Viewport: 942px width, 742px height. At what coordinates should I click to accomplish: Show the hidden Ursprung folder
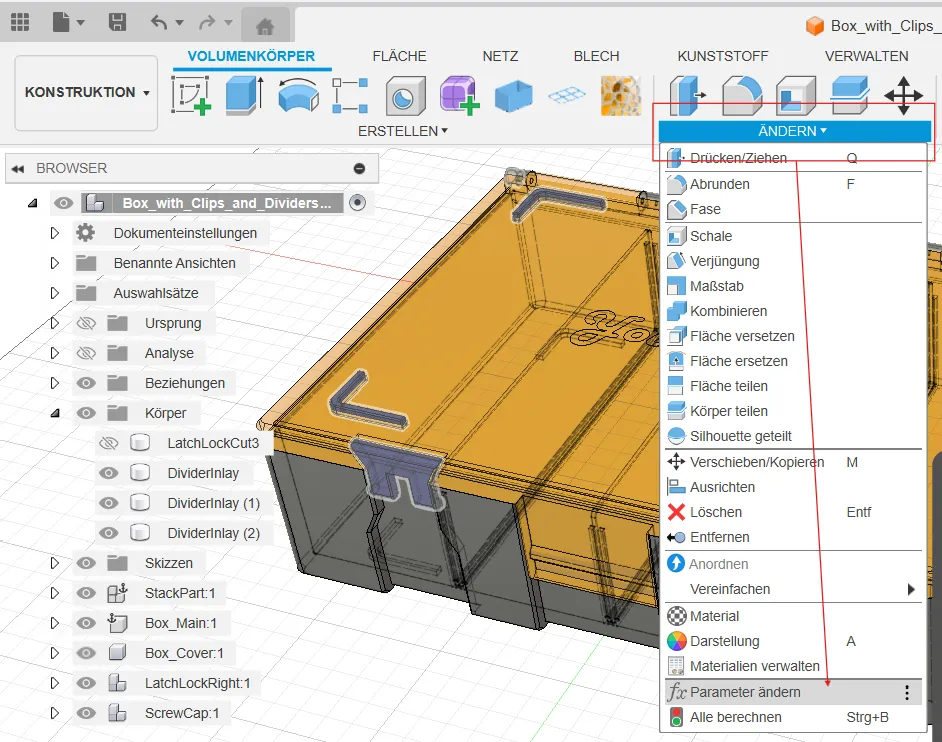86,323
